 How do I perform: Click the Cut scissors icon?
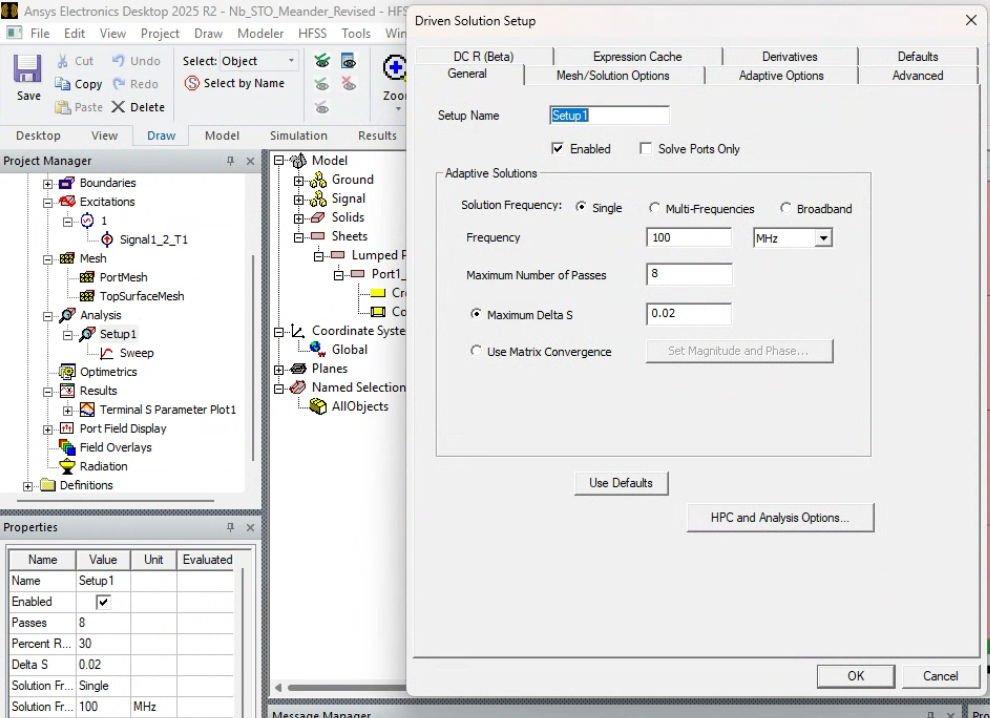pyautogui.click(x=62, y=61)
